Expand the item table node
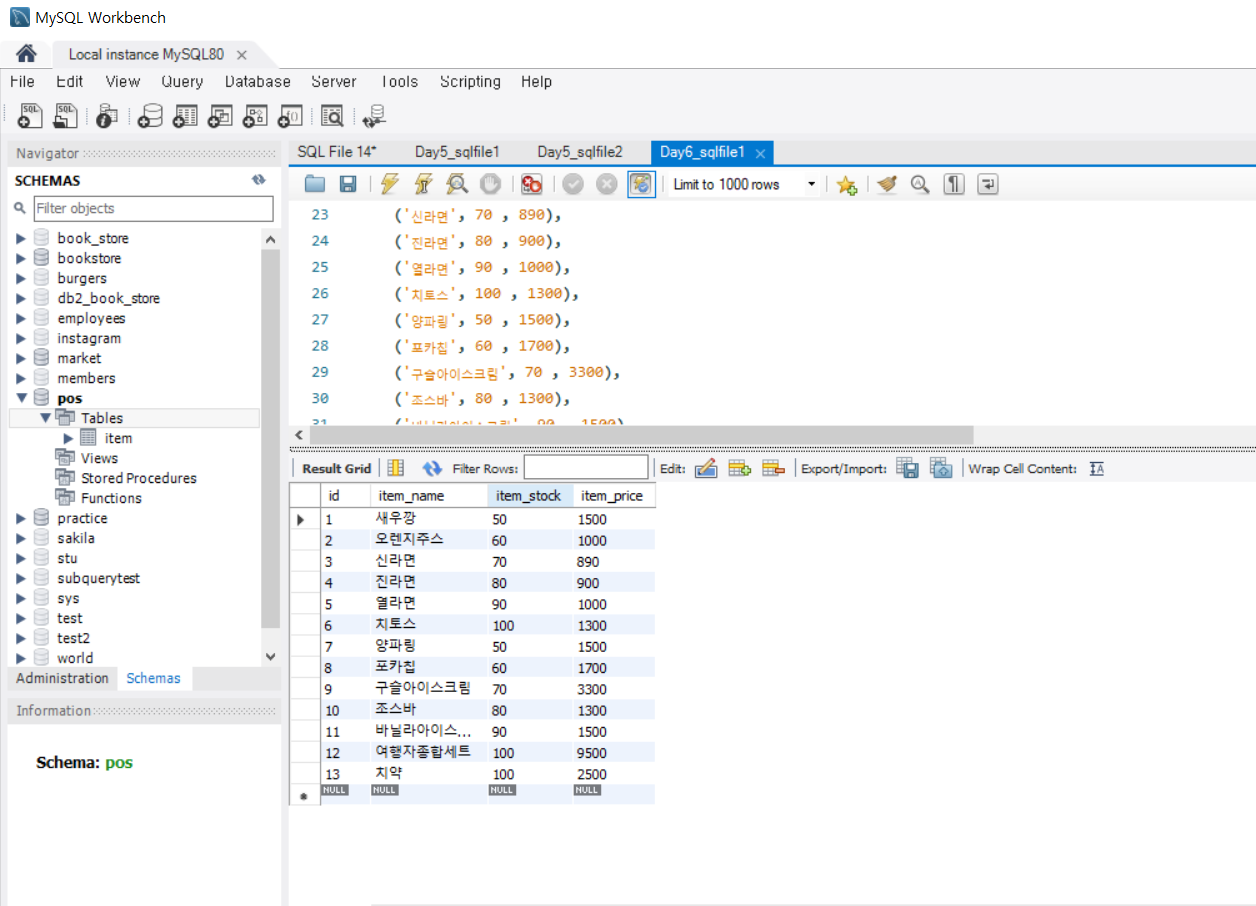The width and height of the screenshot is (1256, 906). tap(68, 438)
